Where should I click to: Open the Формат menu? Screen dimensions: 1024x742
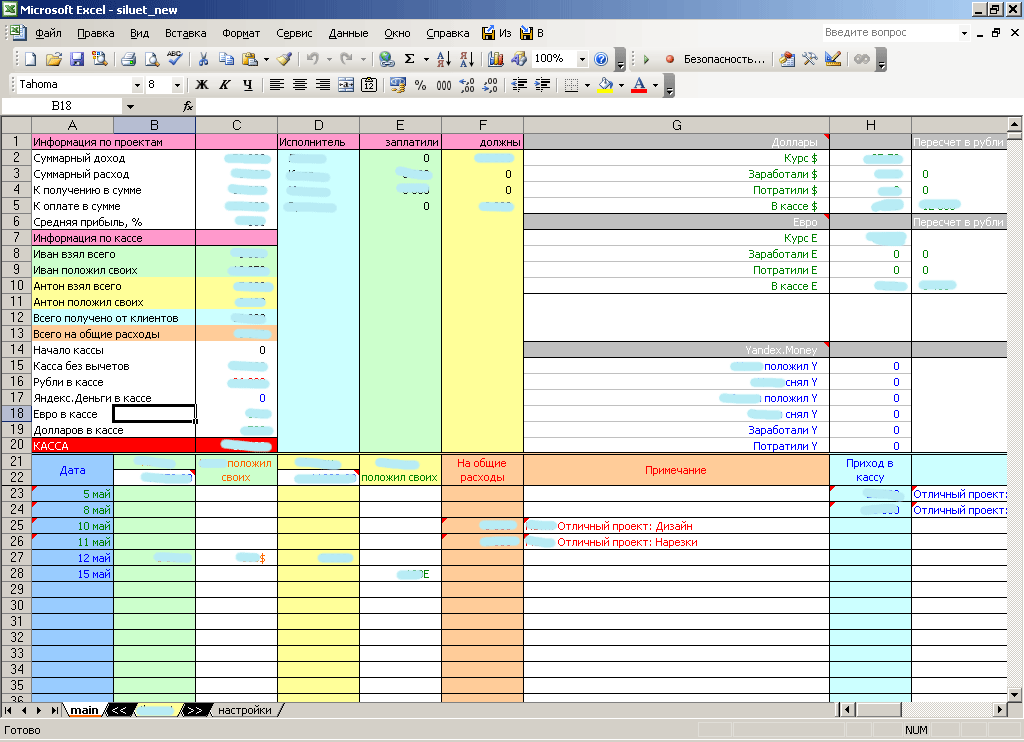241,33
